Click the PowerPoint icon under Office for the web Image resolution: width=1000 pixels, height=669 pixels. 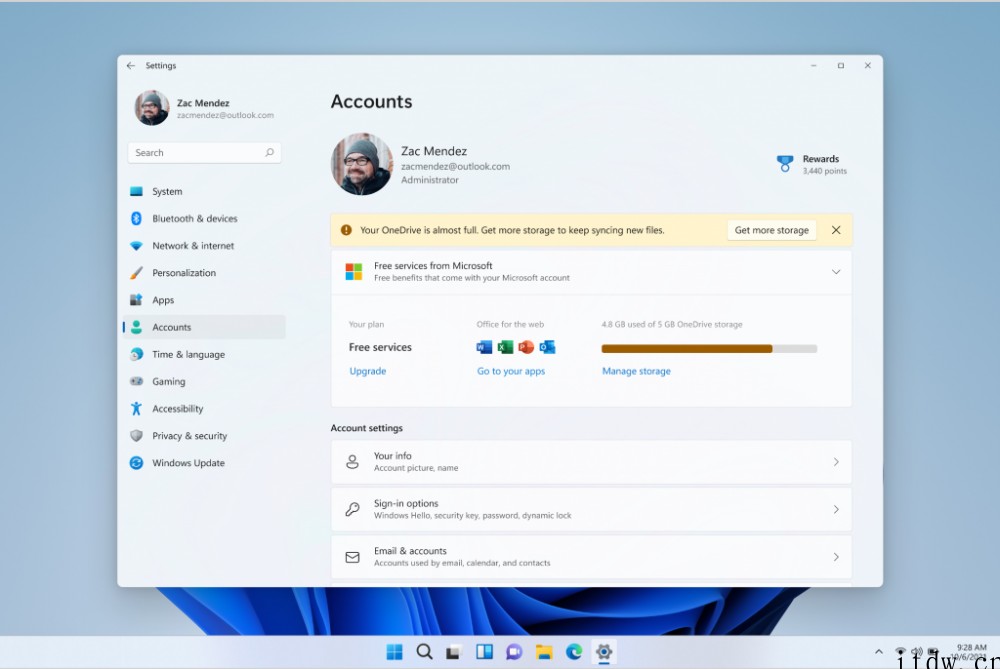pos(526,347)
